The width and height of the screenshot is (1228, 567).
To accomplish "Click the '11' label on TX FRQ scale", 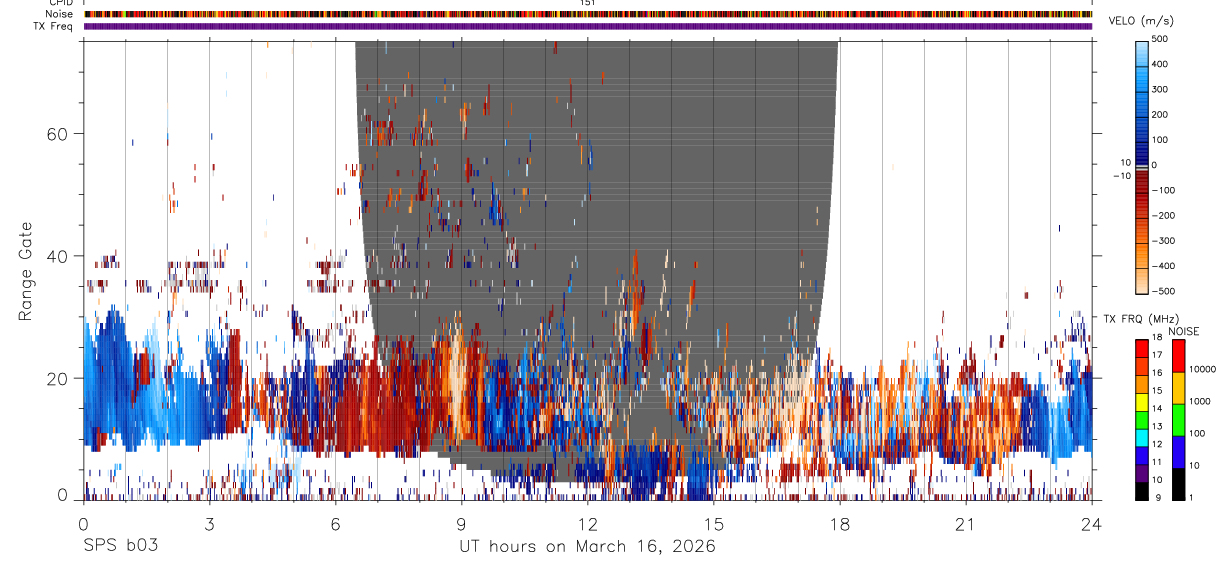I will pyautogui.click(x=1158, y=462).
